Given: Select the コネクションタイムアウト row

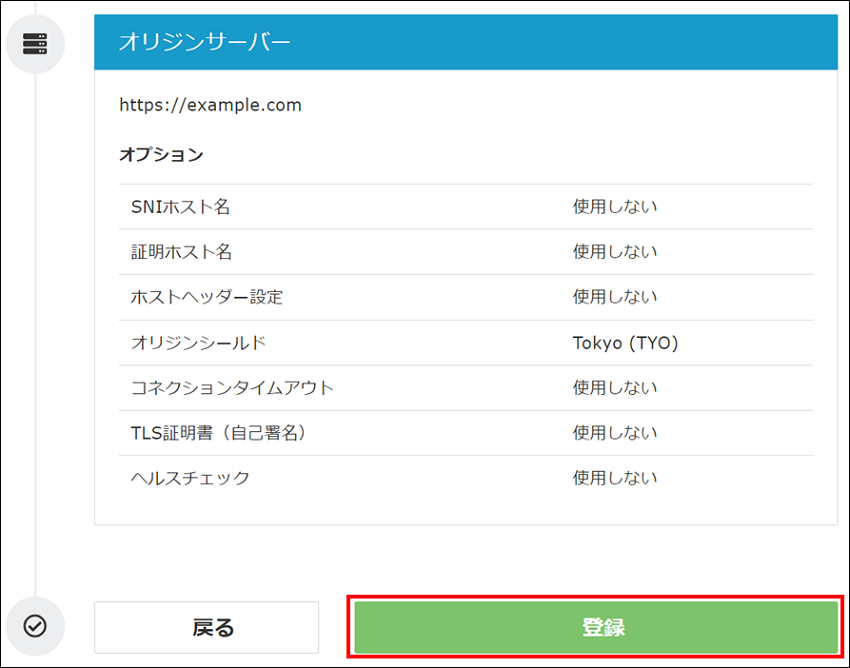Looking at the screenshot, I should [466, 387].
